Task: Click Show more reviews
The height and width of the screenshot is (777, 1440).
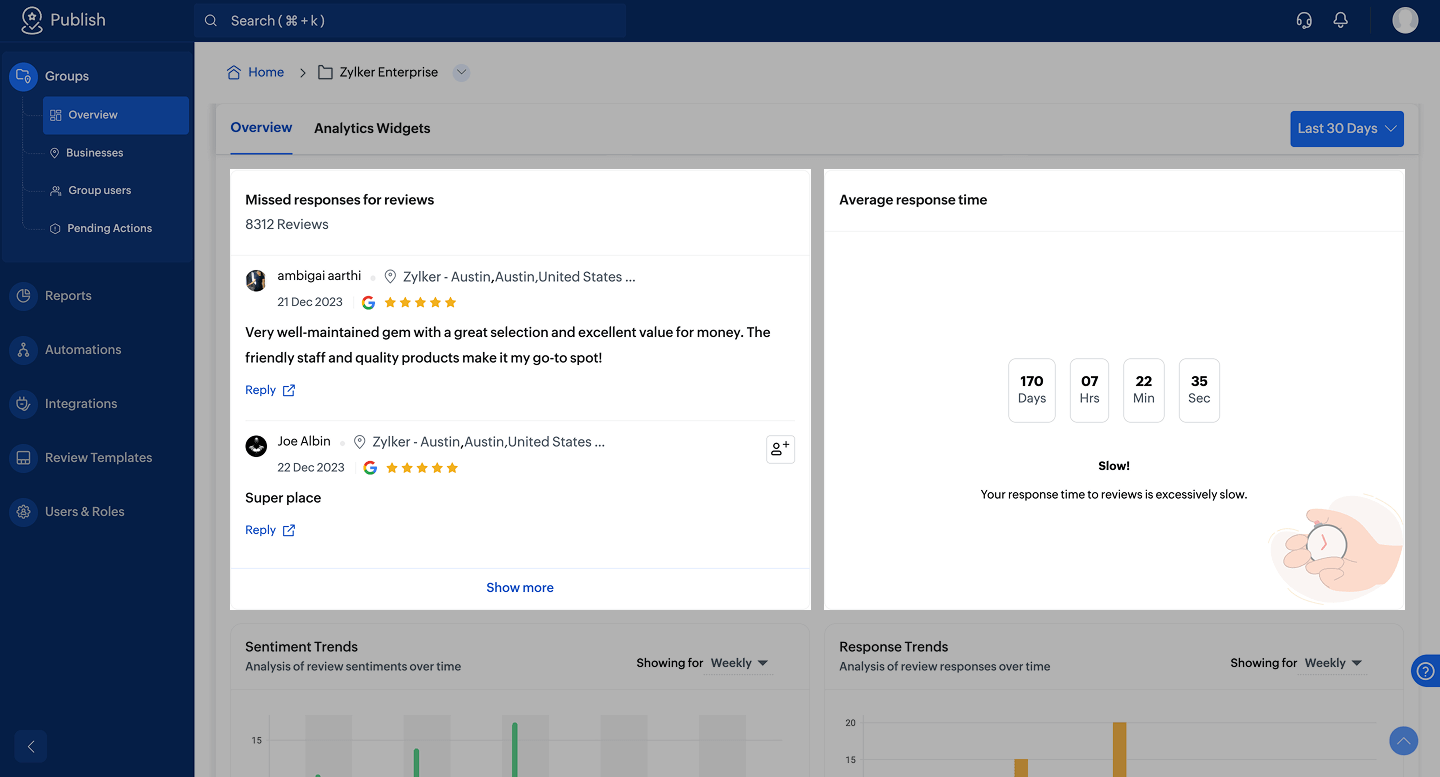Action: click(x=520, y=588)
